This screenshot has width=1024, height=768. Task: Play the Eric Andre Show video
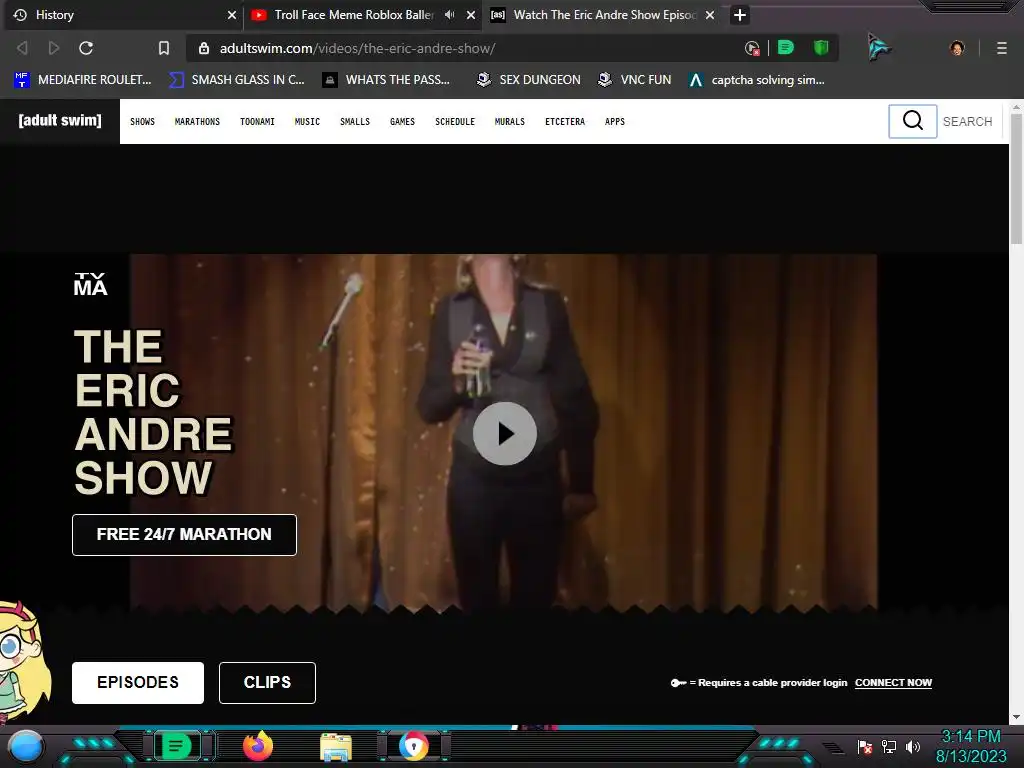tap(505, 434)
